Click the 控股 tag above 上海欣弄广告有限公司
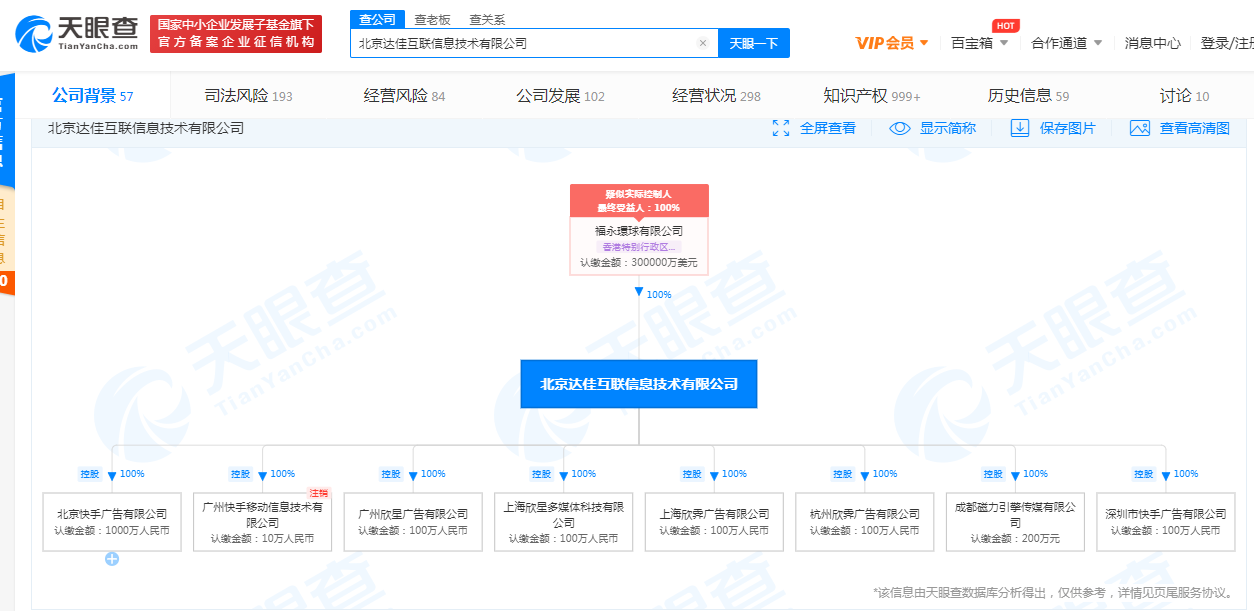This screenshot has height=611, width=1254. coord(692,474)
